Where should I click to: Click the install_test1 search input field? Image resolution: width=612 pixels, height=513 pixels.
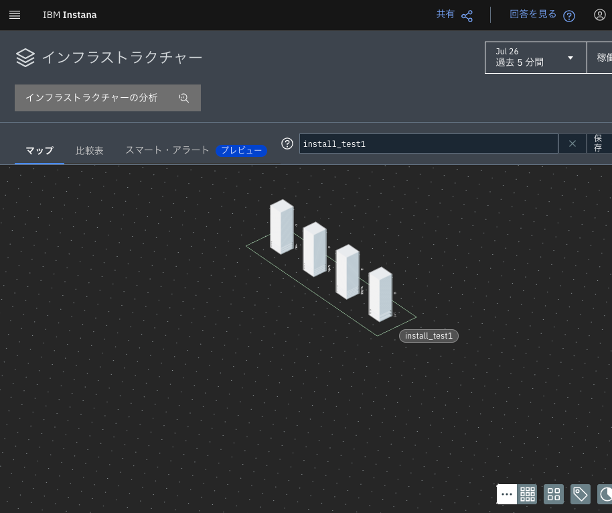428,144
